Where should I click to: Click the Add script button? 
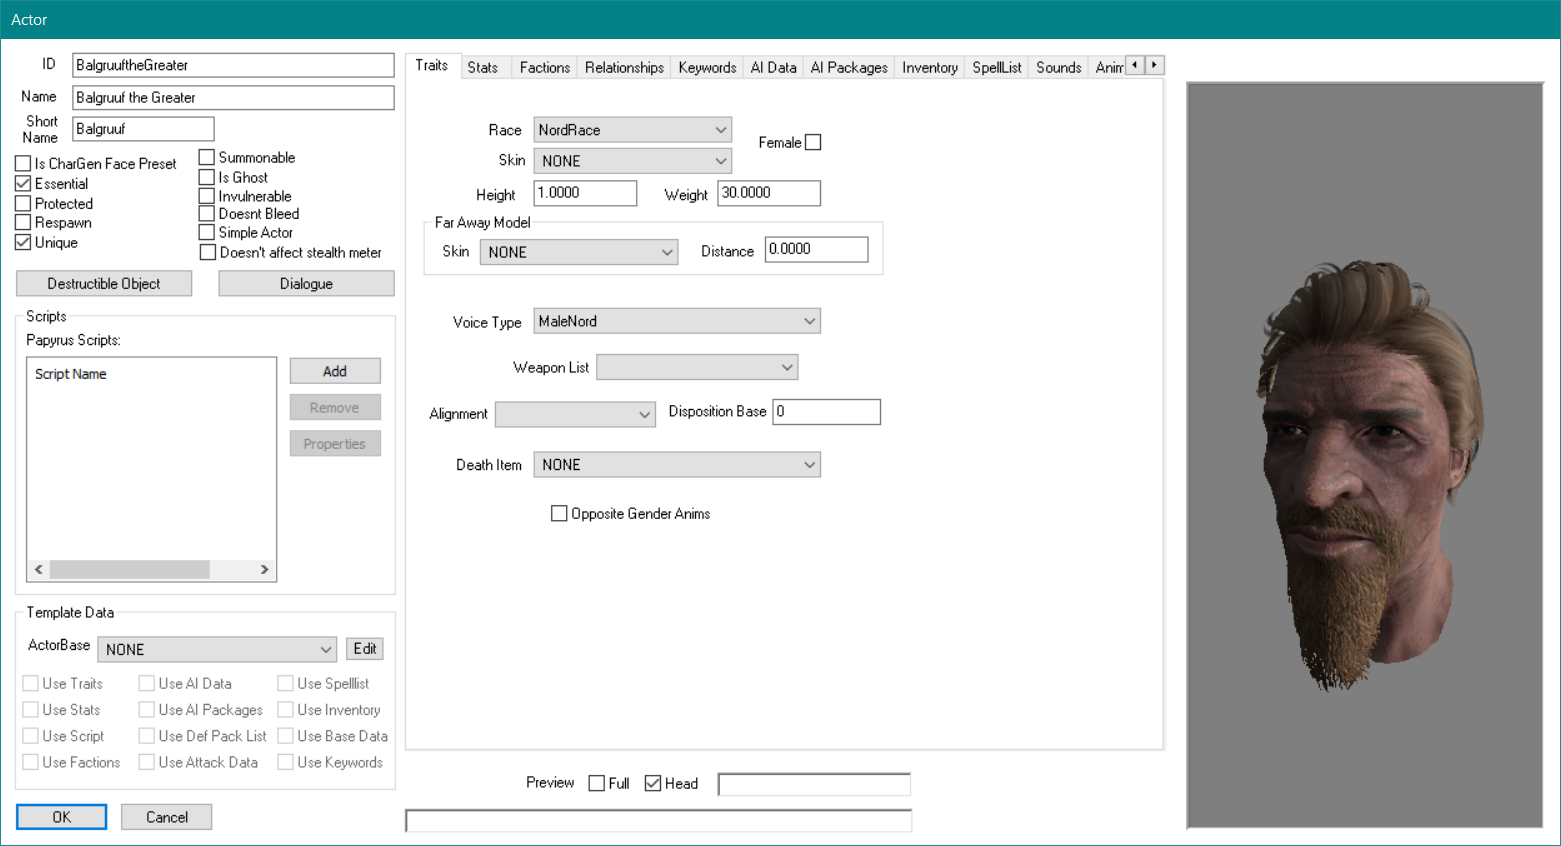334,371
